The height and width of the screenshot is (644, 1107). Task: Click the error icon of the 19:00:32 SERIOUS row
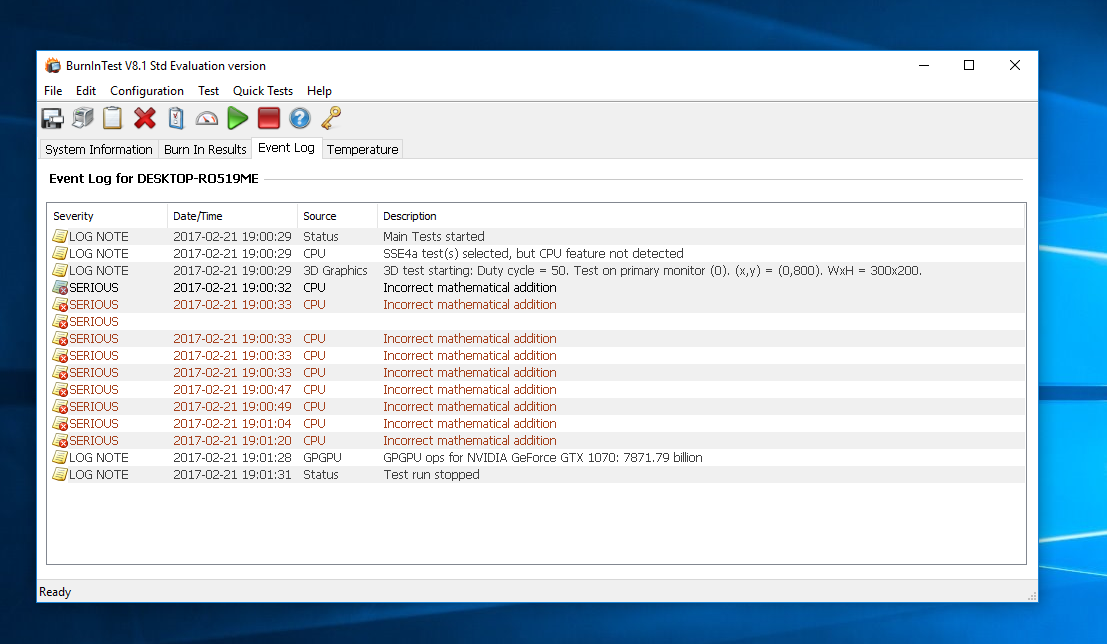[x=60, y=287]
